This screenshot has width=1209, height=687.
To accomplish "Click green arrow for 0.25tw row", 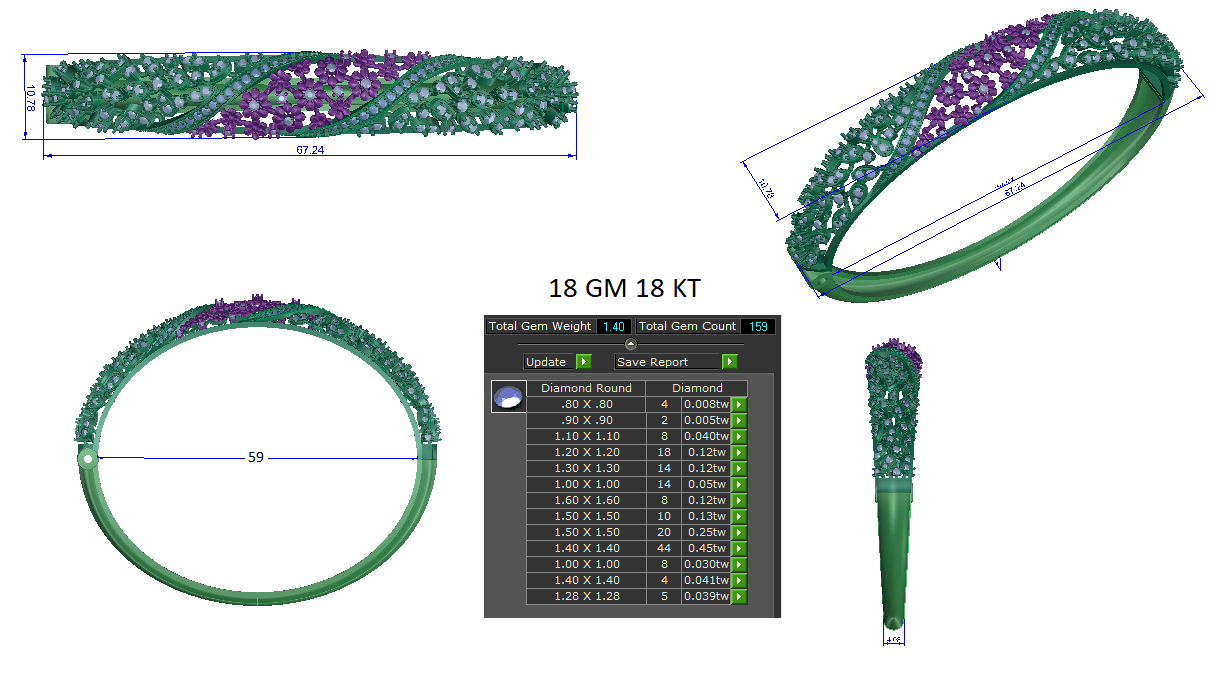I will tap(739, 532).
